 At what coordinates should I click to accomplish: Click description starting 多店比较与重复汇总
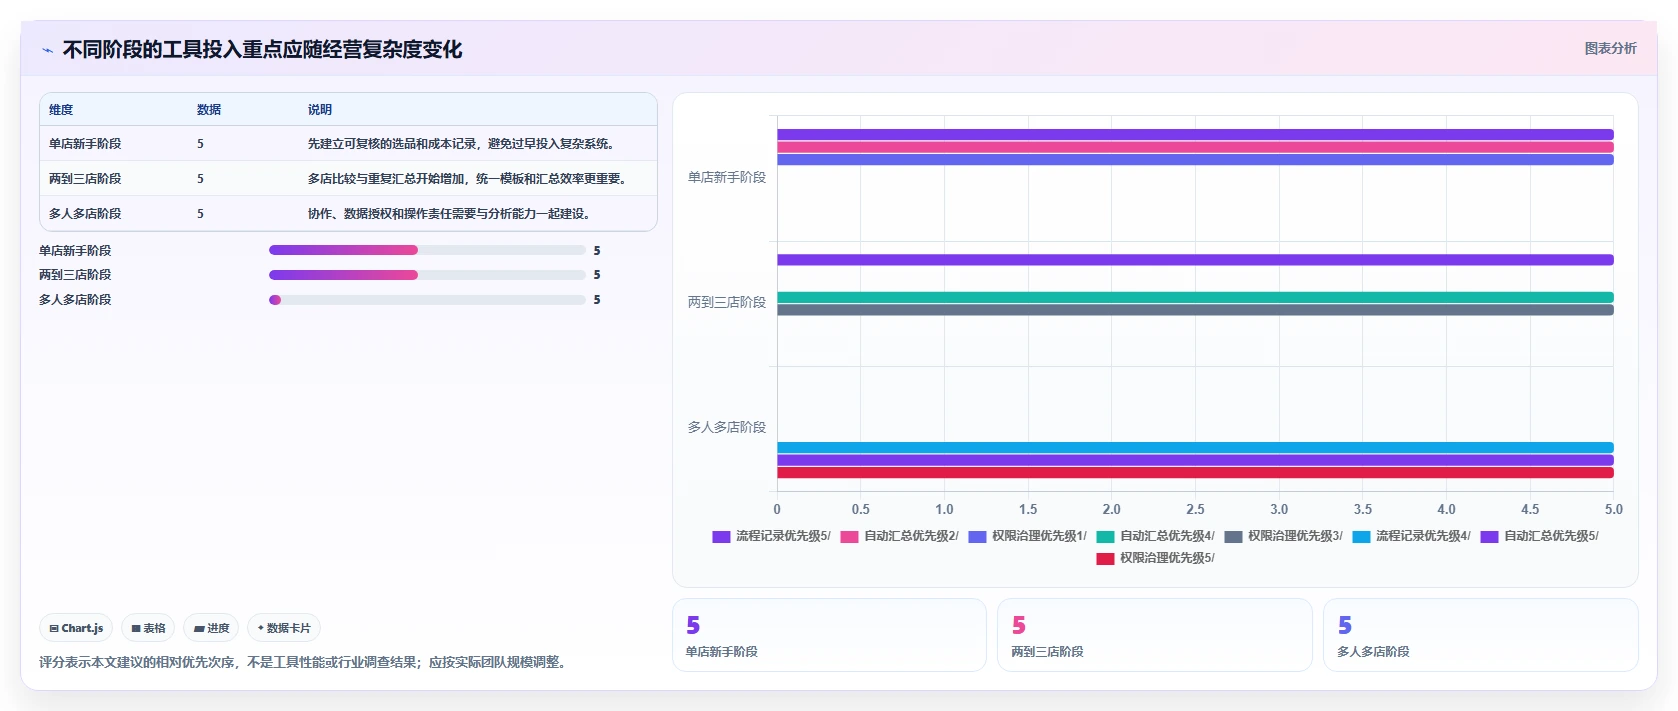[x=467, y=179]
